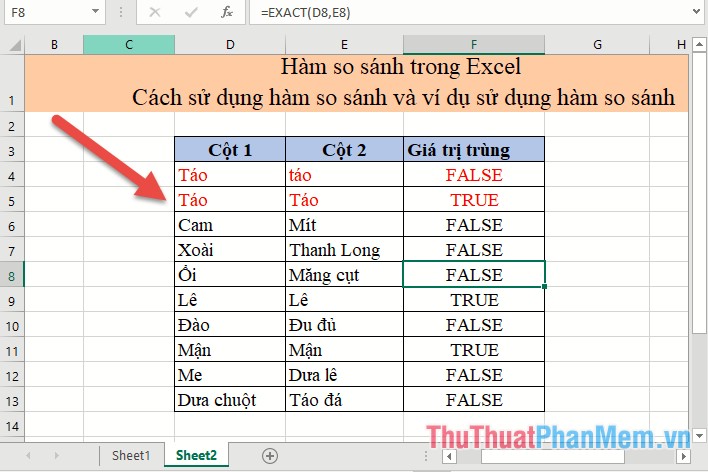Switch to Sheet1 tab

click(131, 455)
